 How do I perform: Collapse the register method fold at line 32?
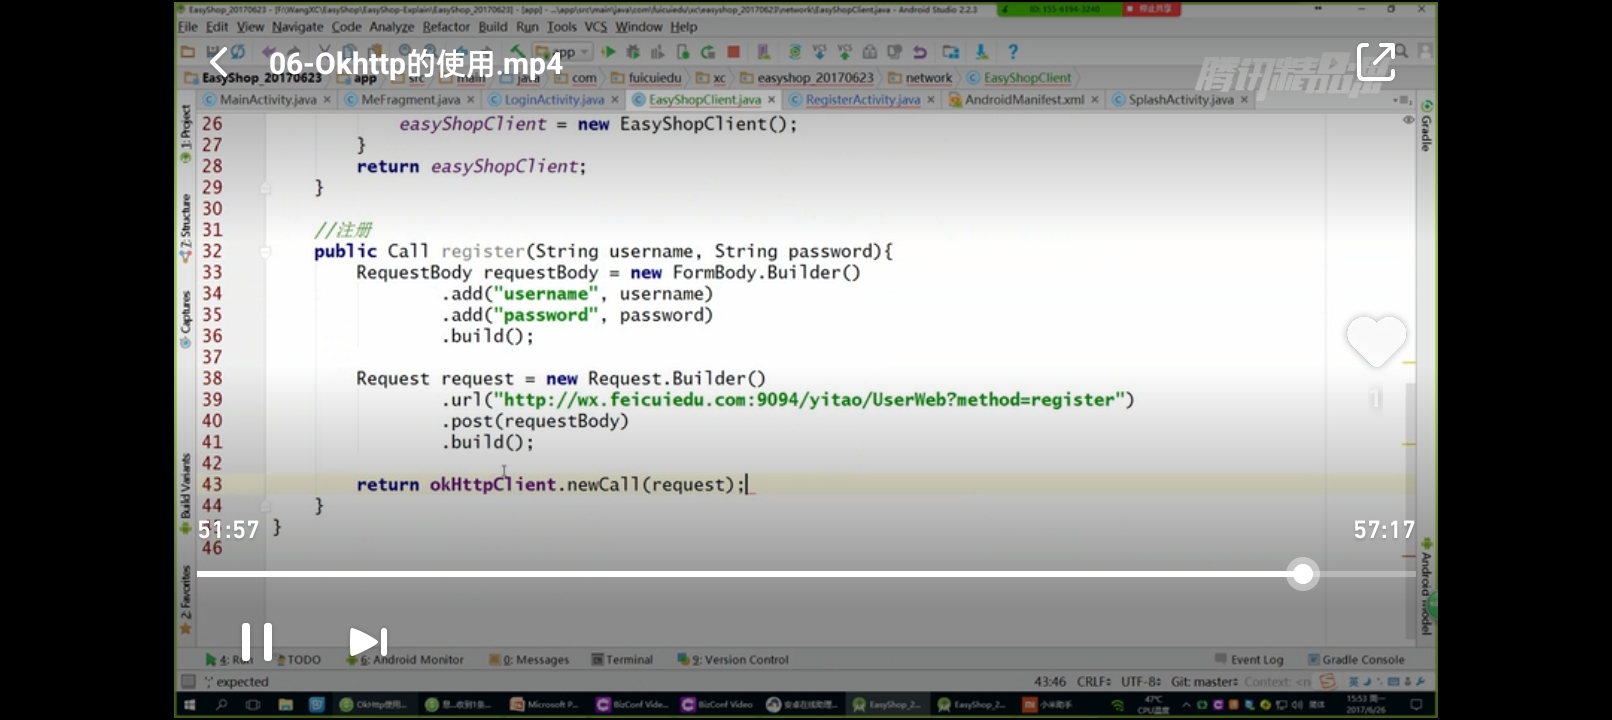pos(266,251)
